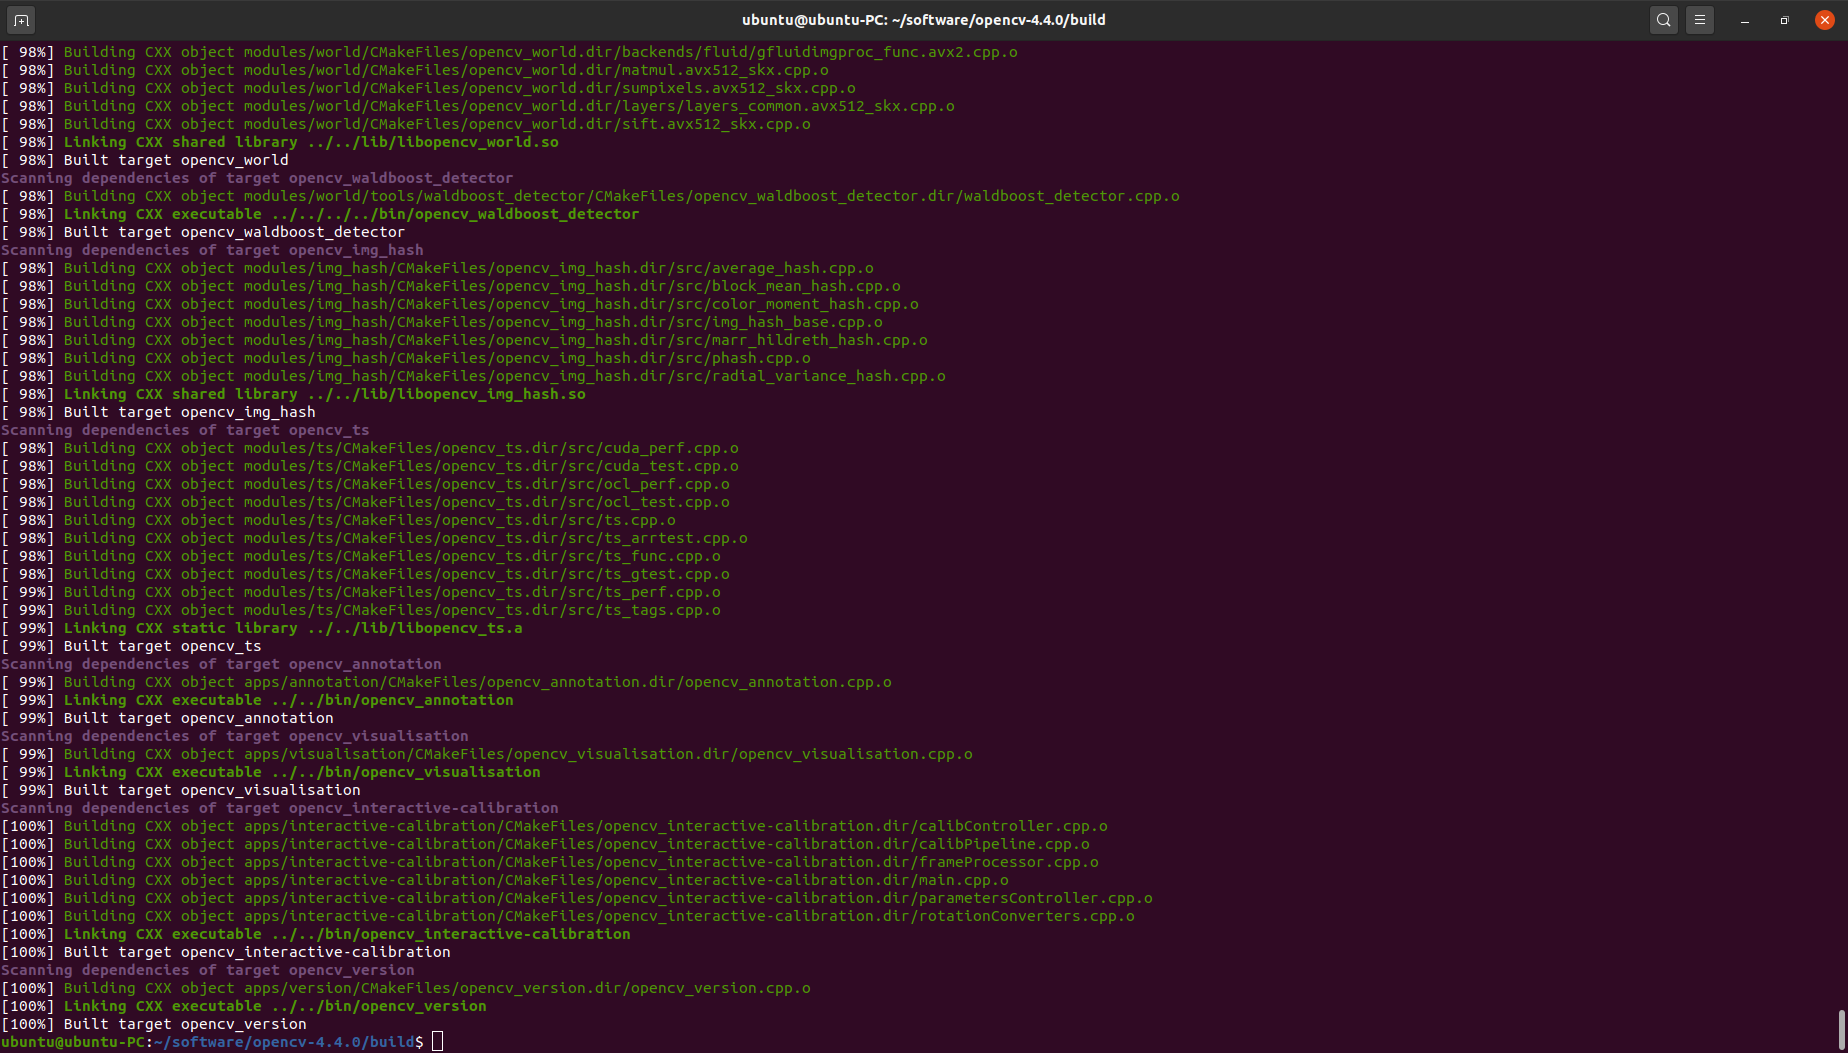Click 'Linking CXX executable bin/opencv_version' line
The image size is (1848, 1053).
[244, 1006]
